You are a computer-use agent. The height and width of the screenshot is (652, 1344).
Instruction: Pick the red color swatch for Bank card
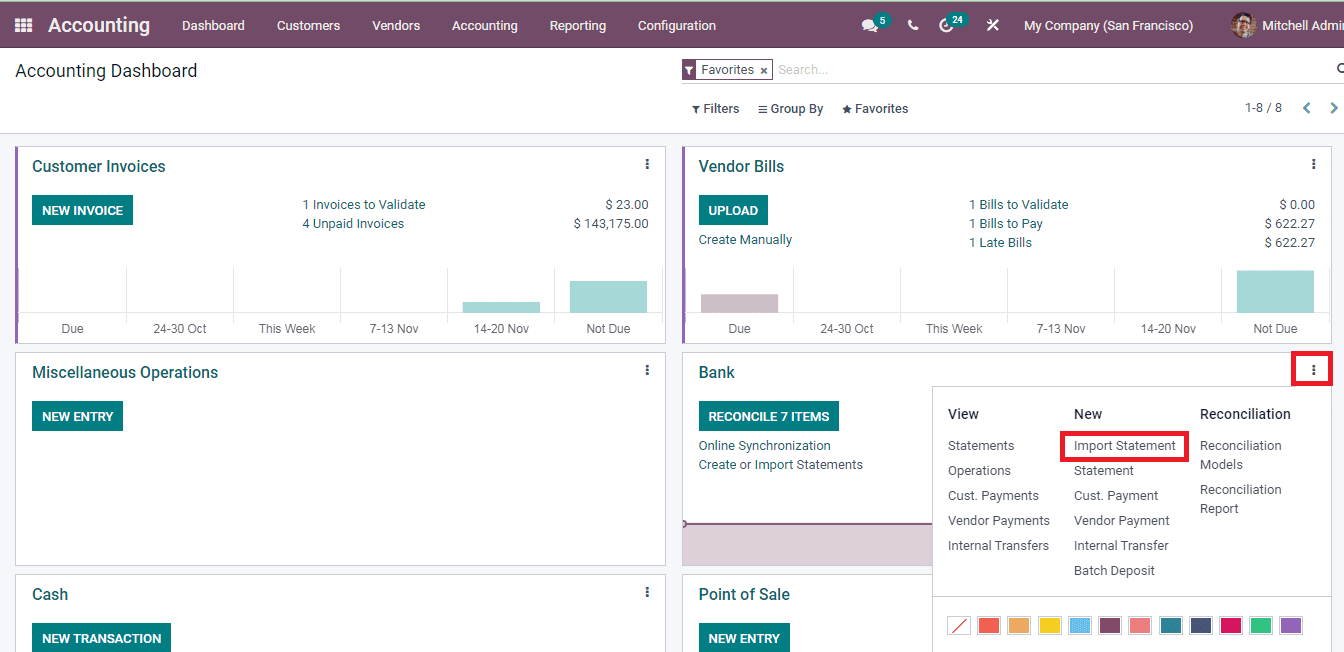pos(988,624)
